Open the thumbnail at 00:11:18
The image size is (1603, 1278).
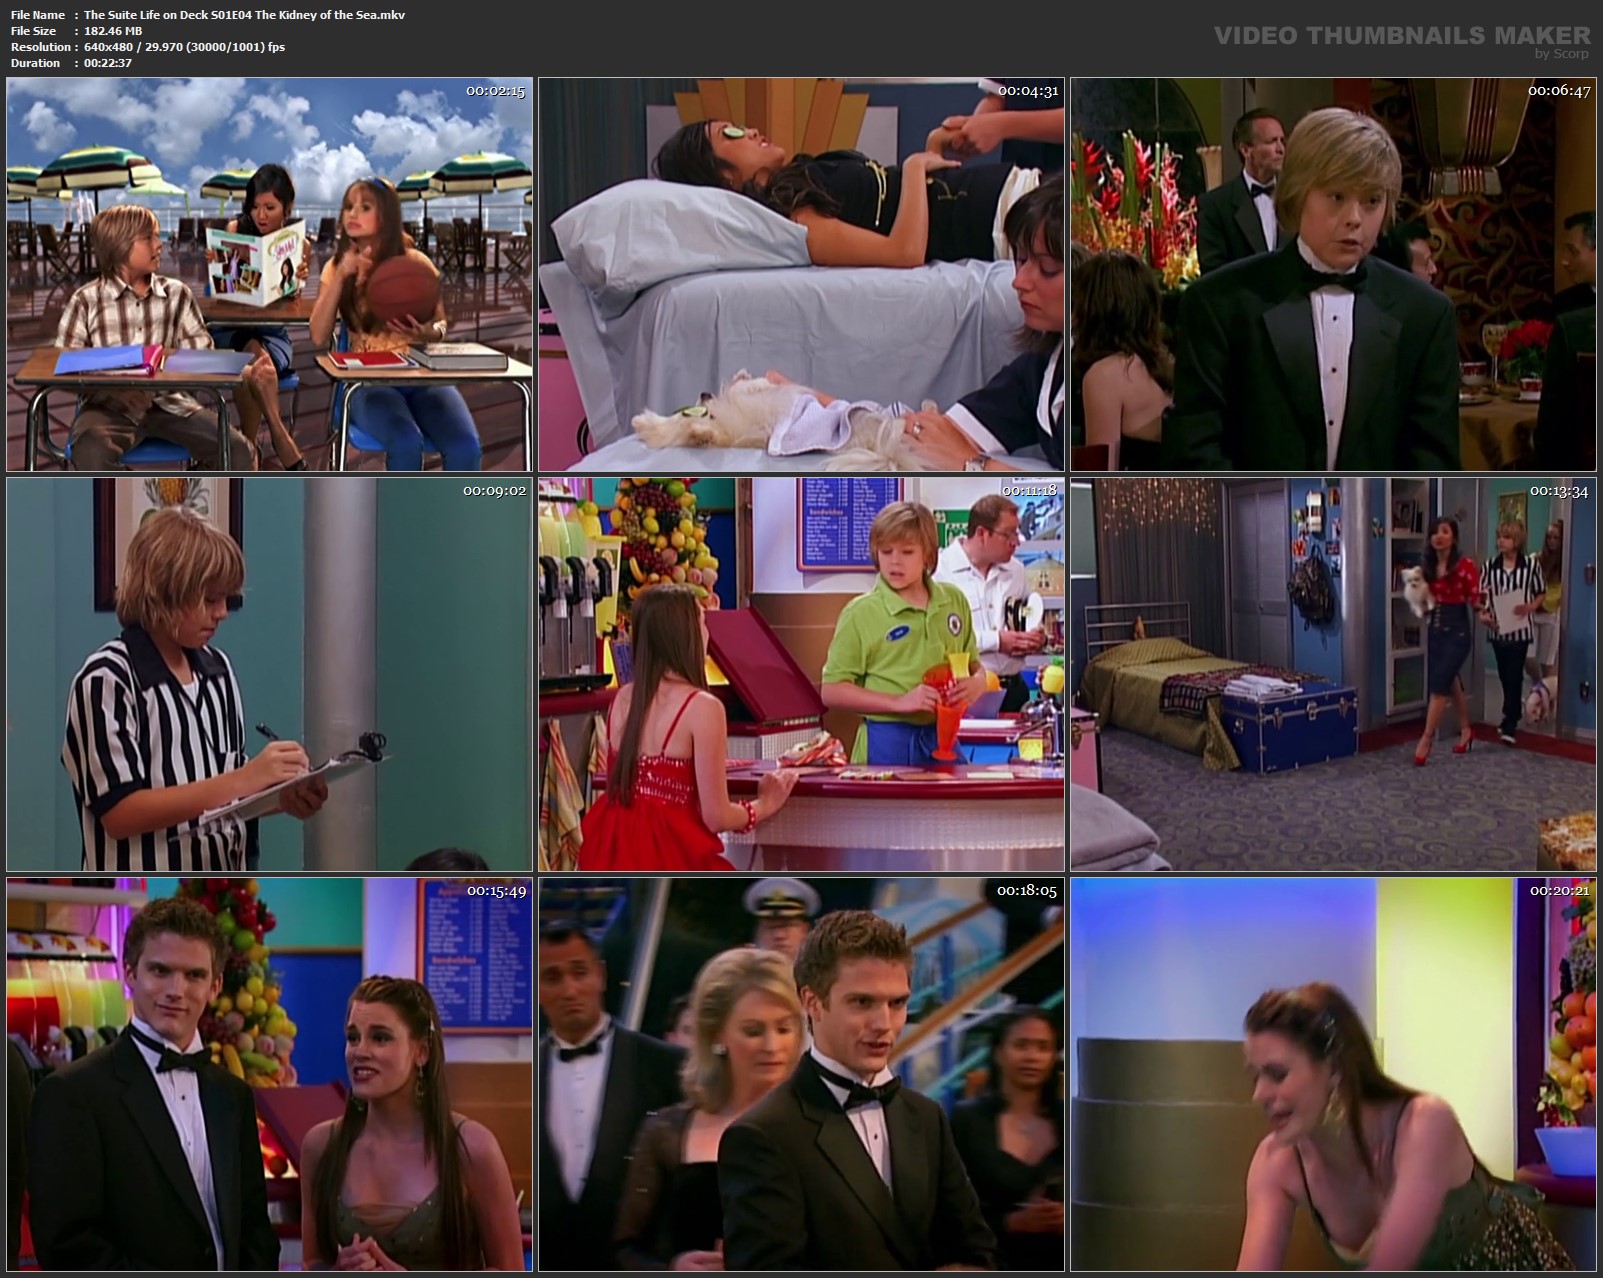point(801,674)
